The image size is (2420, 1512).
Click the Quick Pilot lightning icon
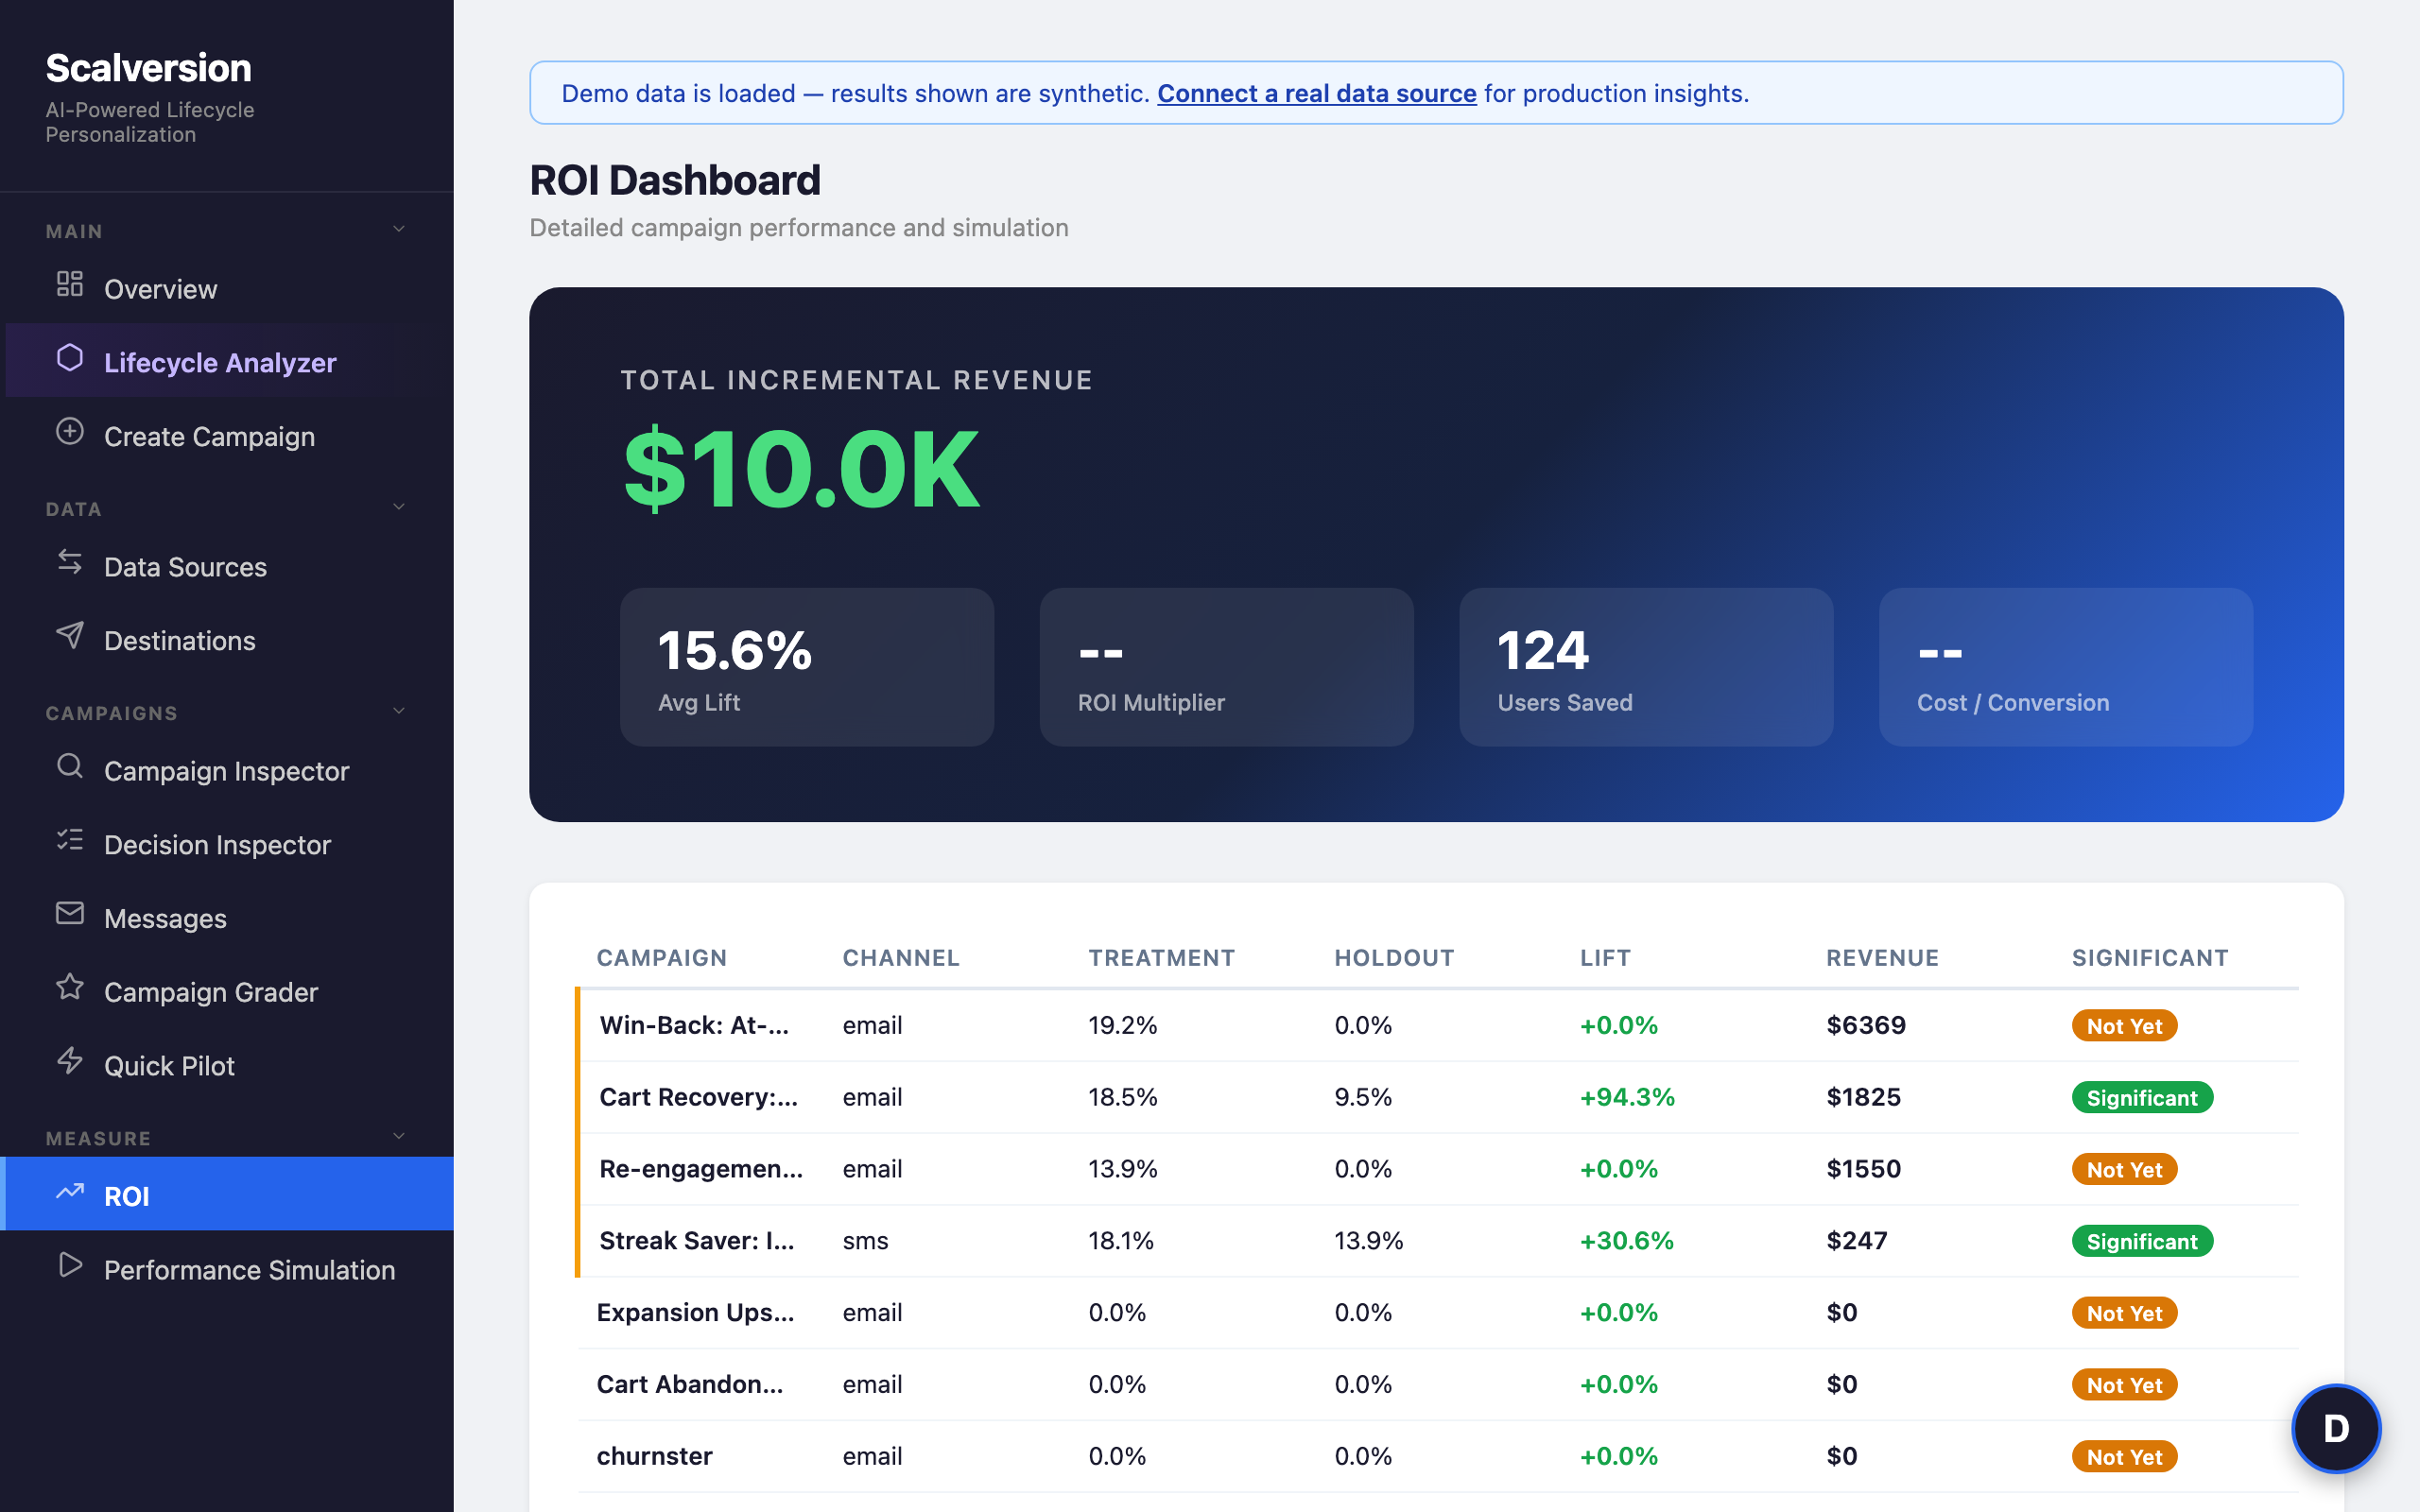pyautogui.click(x=69, y=1061)
